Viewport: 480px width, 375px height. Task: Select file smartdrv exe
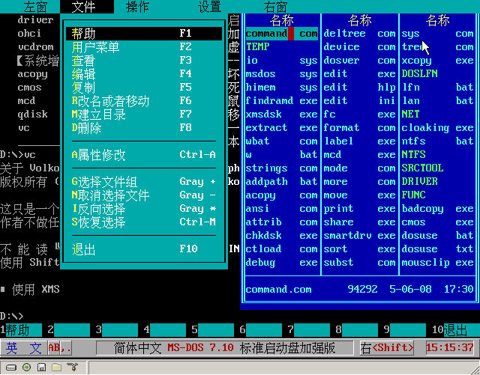coord(360,236)
